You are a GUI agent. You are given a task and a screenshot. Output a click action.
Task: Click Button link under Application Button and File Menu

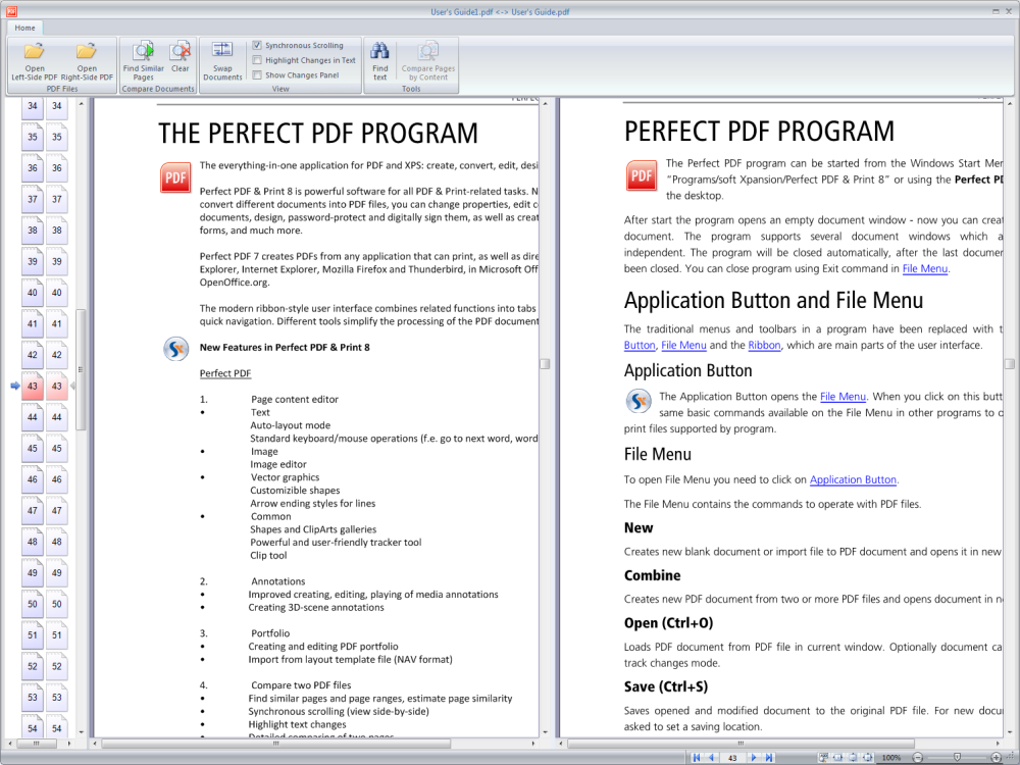(639, 345)
